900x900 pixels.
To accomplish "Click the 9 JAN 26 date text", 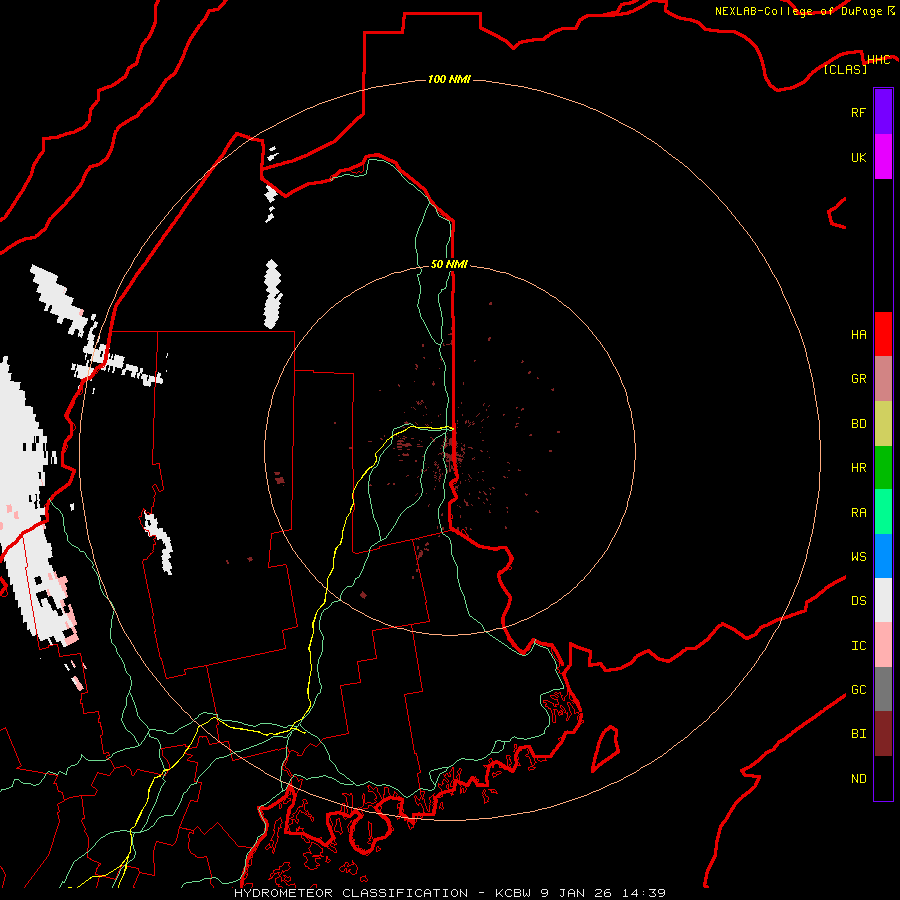I will (x=576, y=893).
